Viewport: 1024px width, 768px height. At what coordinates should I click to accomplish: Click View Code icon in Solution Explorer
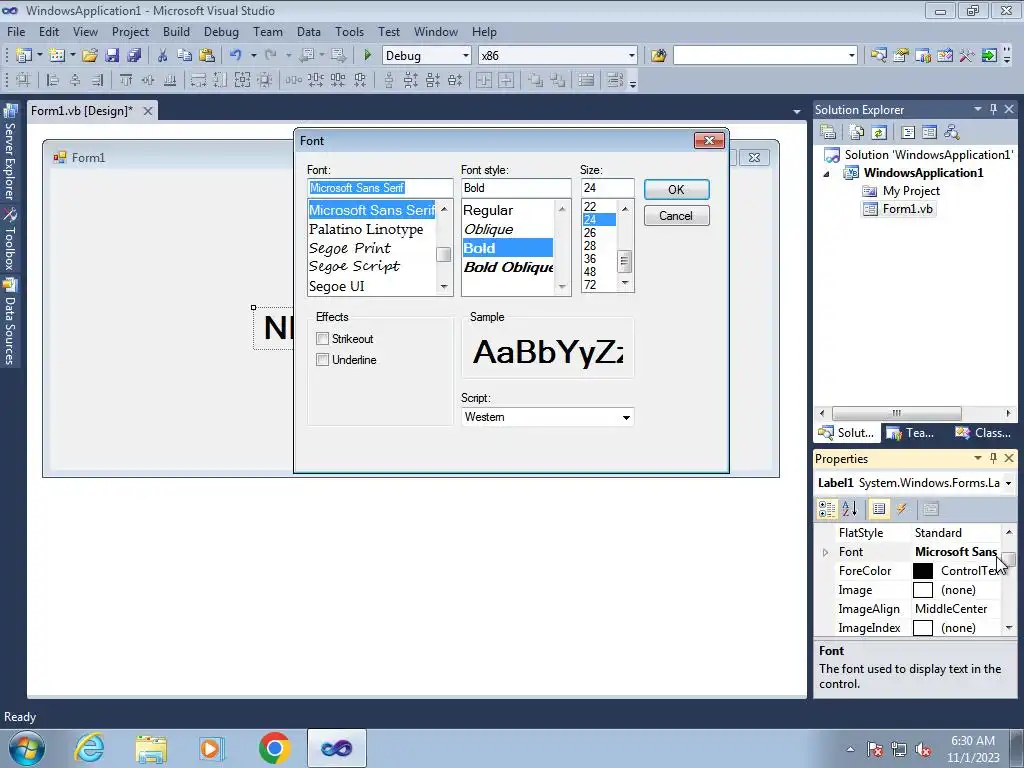pos(908,133)
